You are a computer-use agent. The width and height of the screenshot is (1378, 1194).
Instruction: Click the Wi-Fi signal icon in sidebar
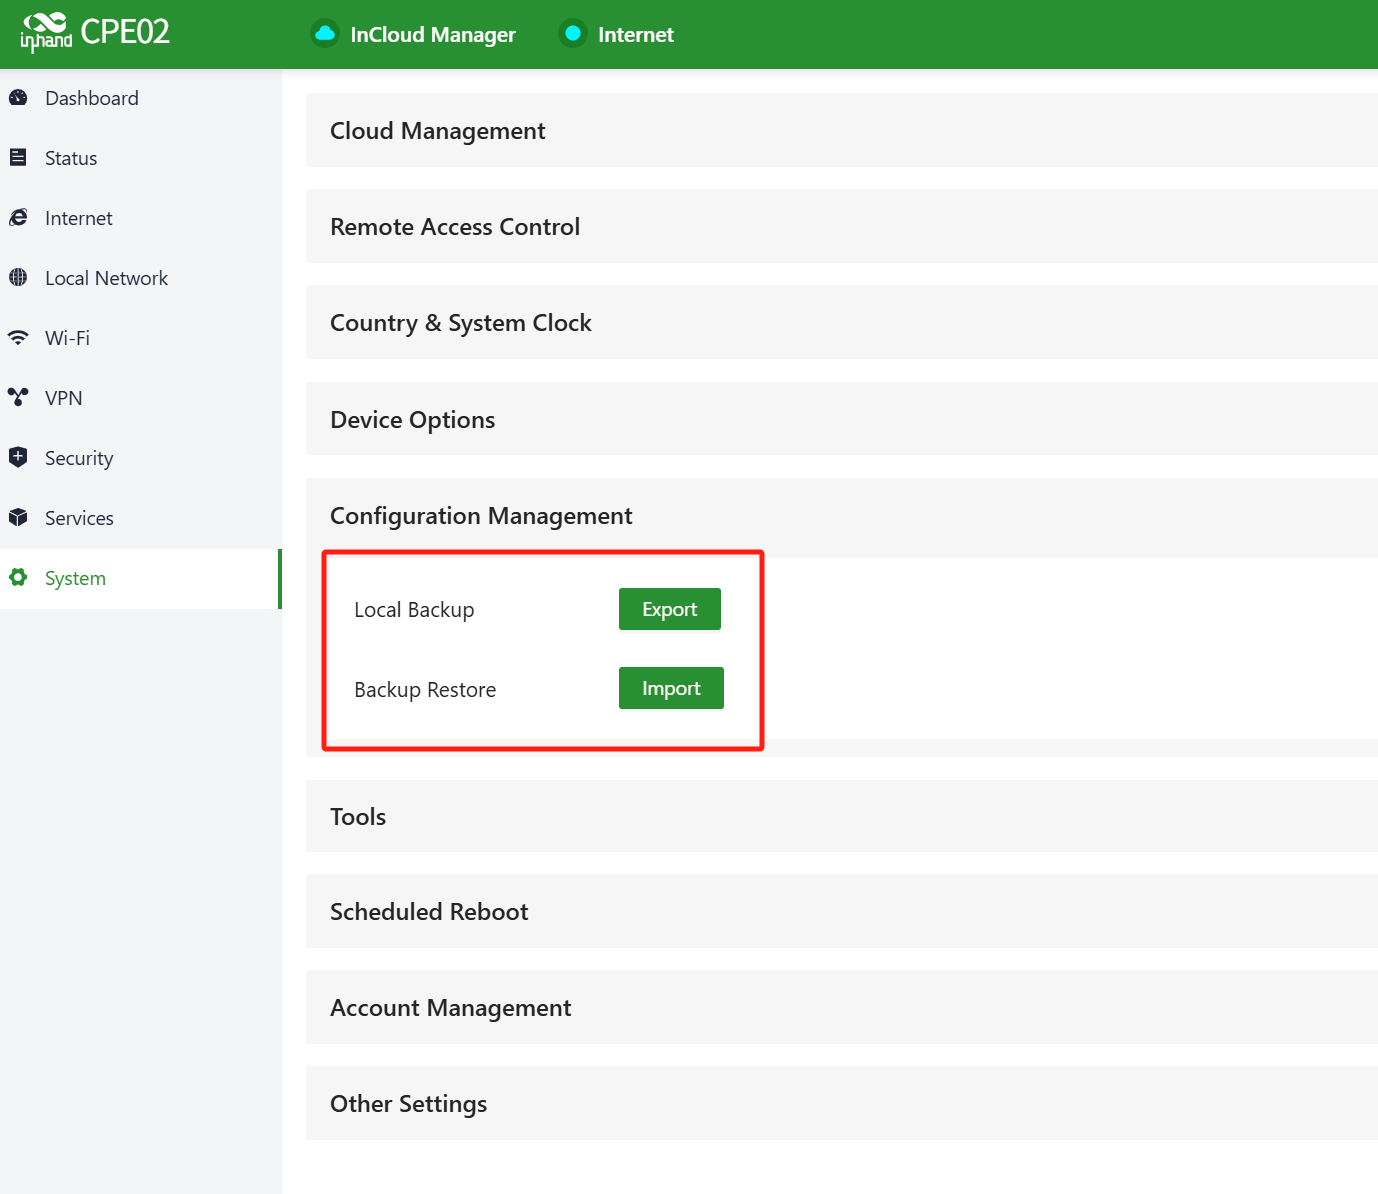pos(18,338)
